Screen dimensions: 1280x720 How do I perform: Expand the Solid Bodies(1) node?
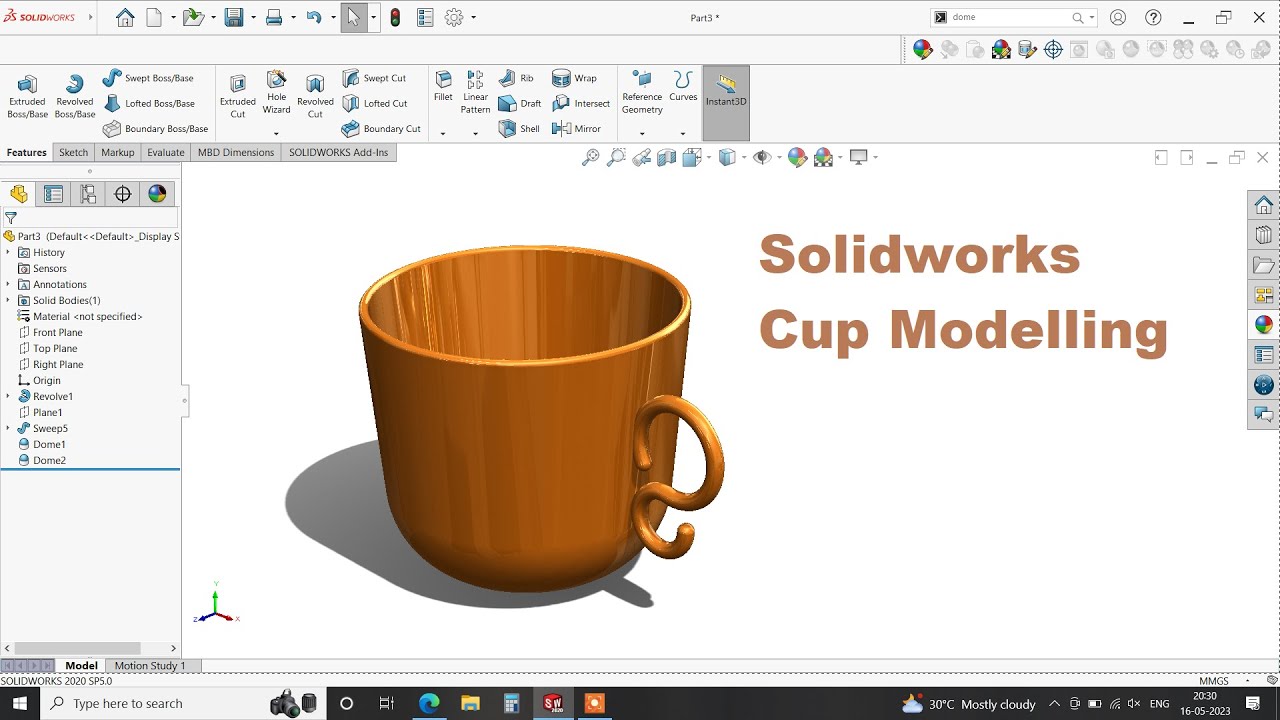(x=8, y=300)
